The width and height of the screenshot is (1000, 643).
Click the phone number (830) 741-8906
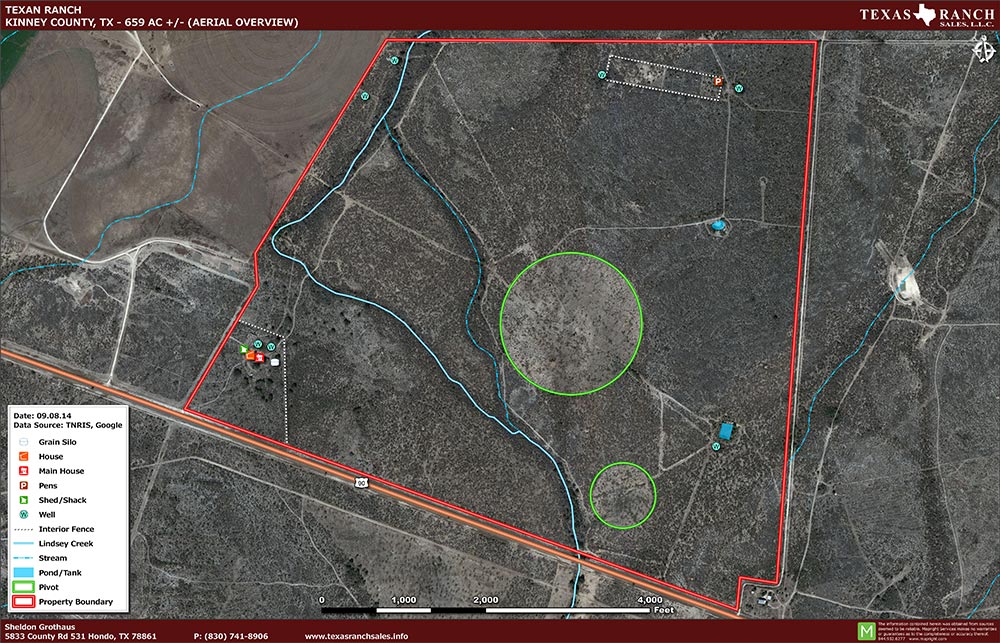coord(231,634)
